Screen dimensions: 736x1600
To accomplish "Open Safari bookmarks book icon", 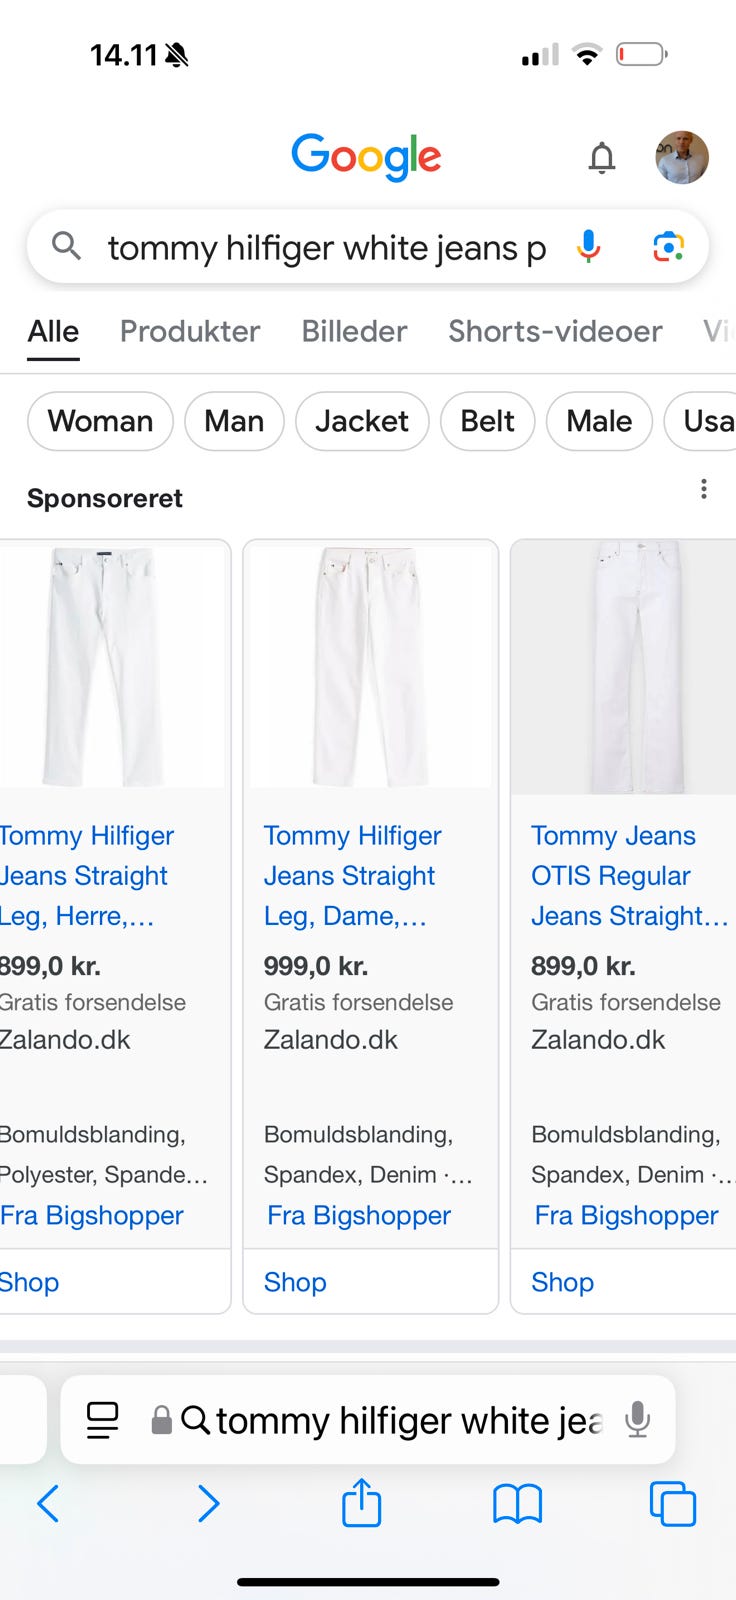I will (x=517, y=1503).
